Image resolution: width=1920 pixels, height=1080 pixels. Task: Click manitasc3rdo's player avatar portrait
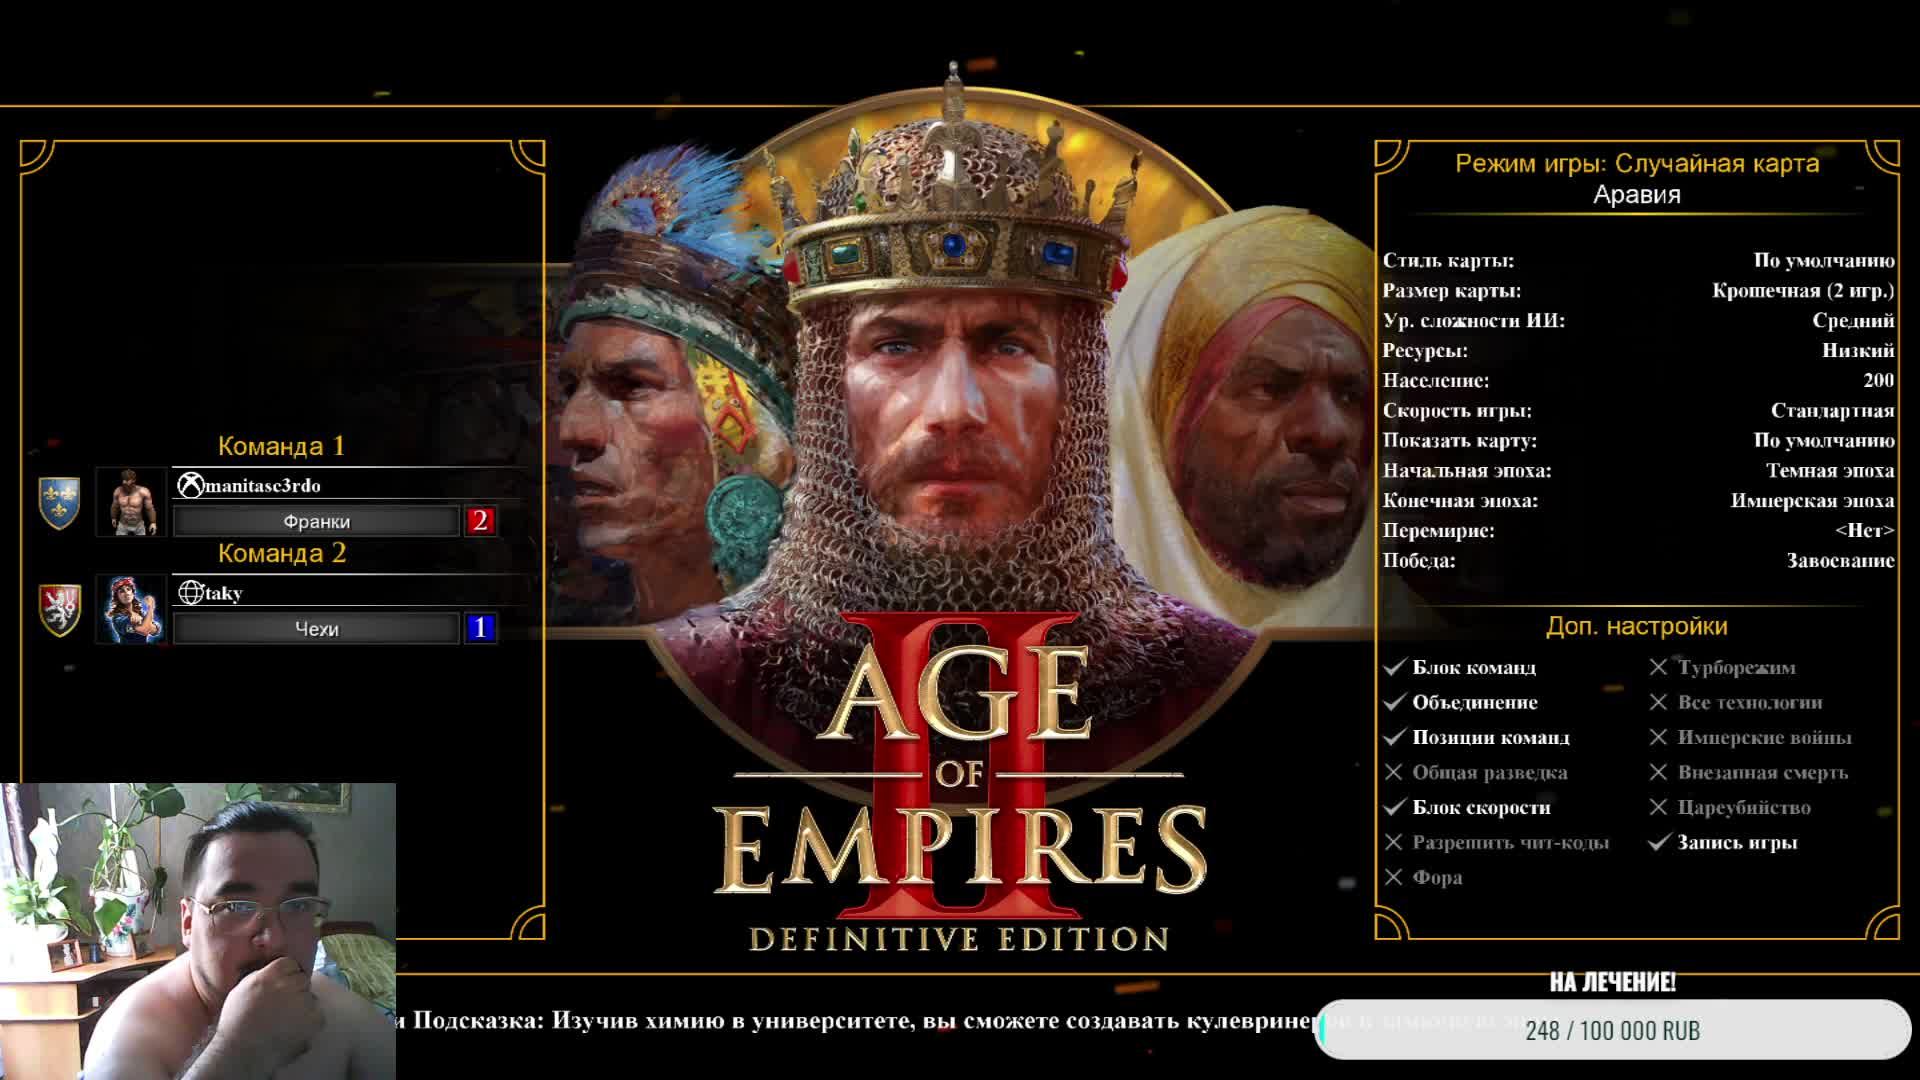coord(132,502)
